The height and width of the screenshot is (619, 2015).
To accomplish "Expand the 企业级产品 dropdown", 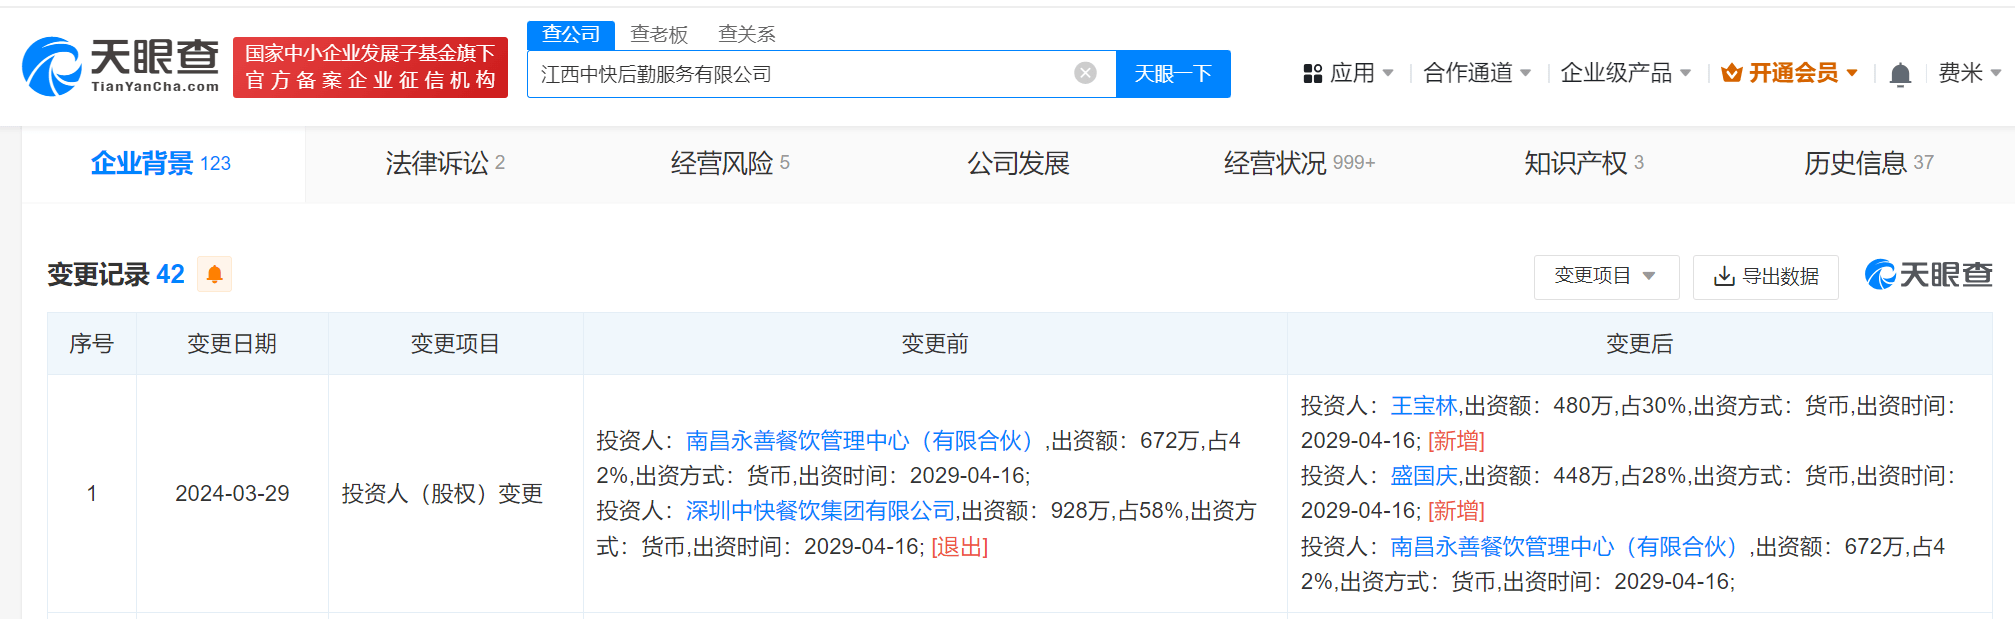I will point(1625,73).
